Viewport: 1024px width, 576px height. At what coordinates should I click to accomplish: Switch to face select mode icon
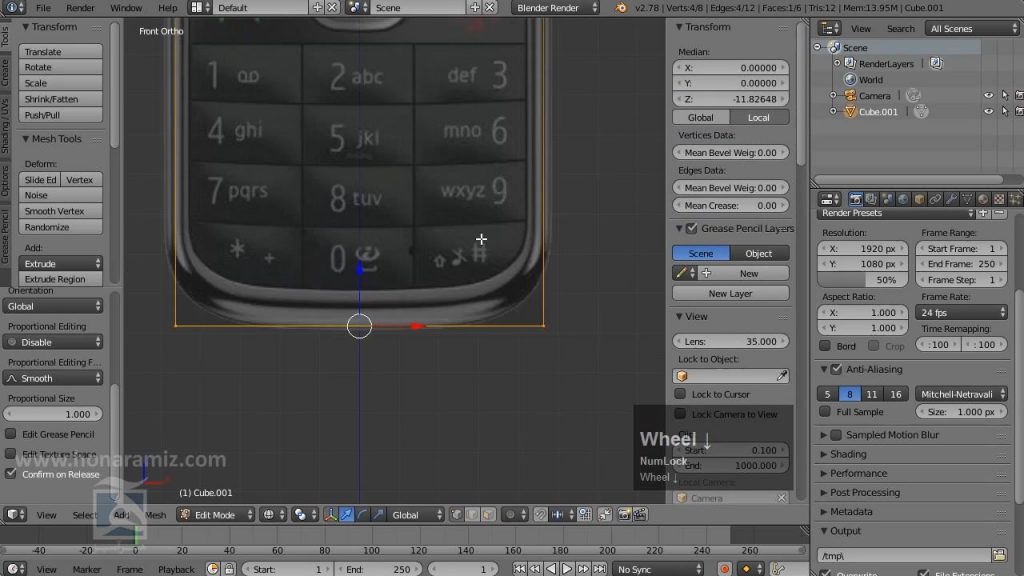(488, 515)
